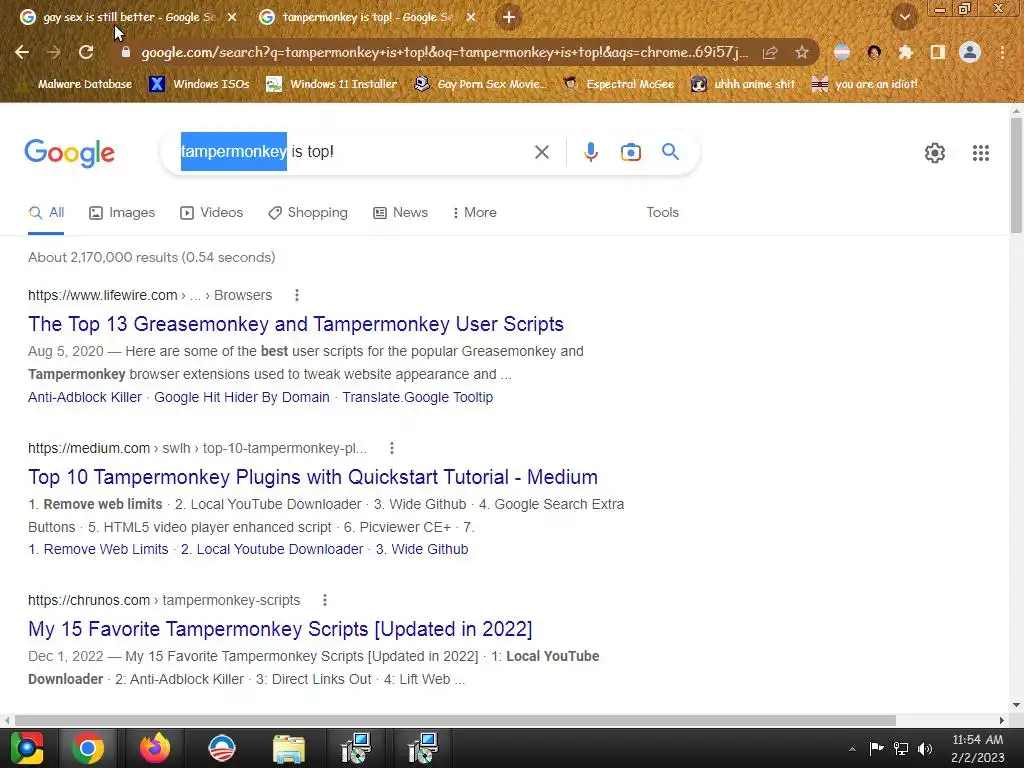Screen dimensions: 1024x768
Task: Open the Windows ISOs bookmark
Action: click(x=199, y=84)
